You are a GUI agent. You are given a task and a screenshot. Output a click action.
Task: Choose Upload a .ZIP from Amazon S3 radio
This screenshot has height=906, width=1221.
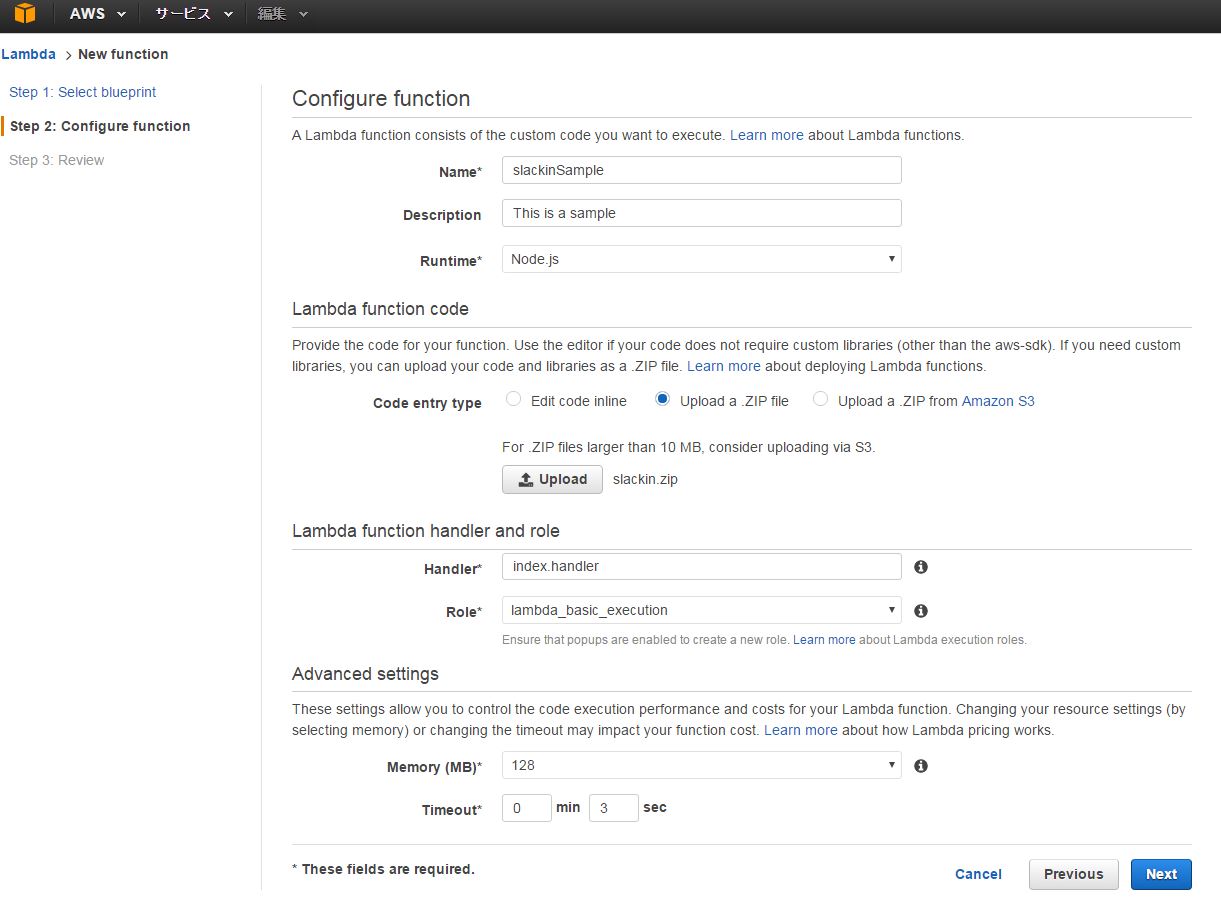(820, 400)
